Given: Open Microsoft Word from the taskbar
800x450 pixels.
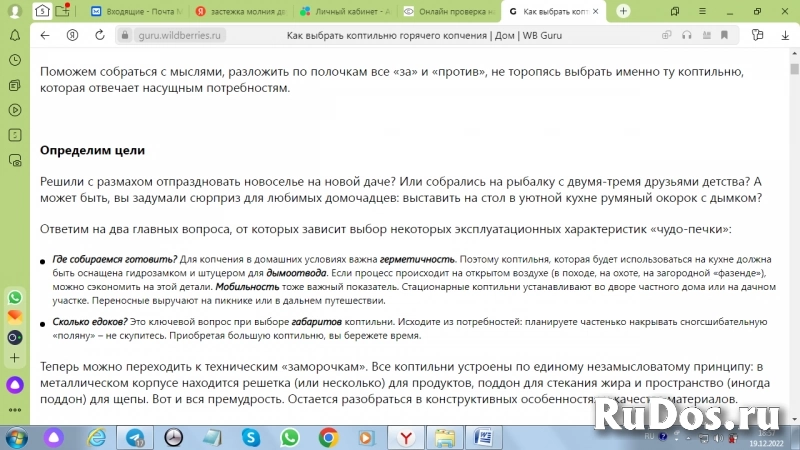Looking at the screenshot, I should 483,438.
